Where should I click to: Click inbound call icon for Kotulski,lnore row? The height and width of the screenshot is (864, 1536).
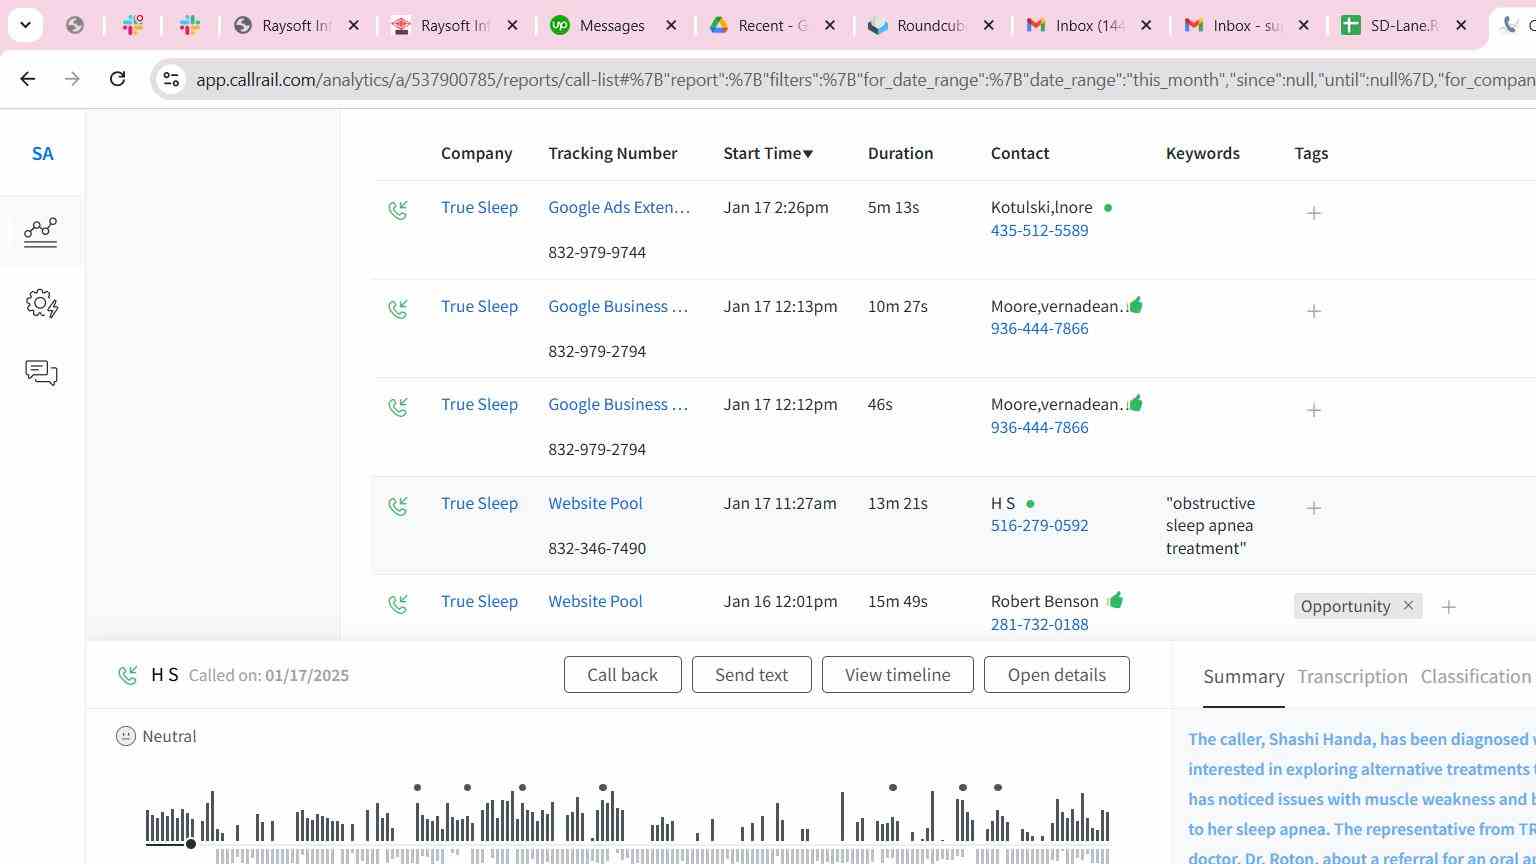pyautogui.click(x=398, y=210)
